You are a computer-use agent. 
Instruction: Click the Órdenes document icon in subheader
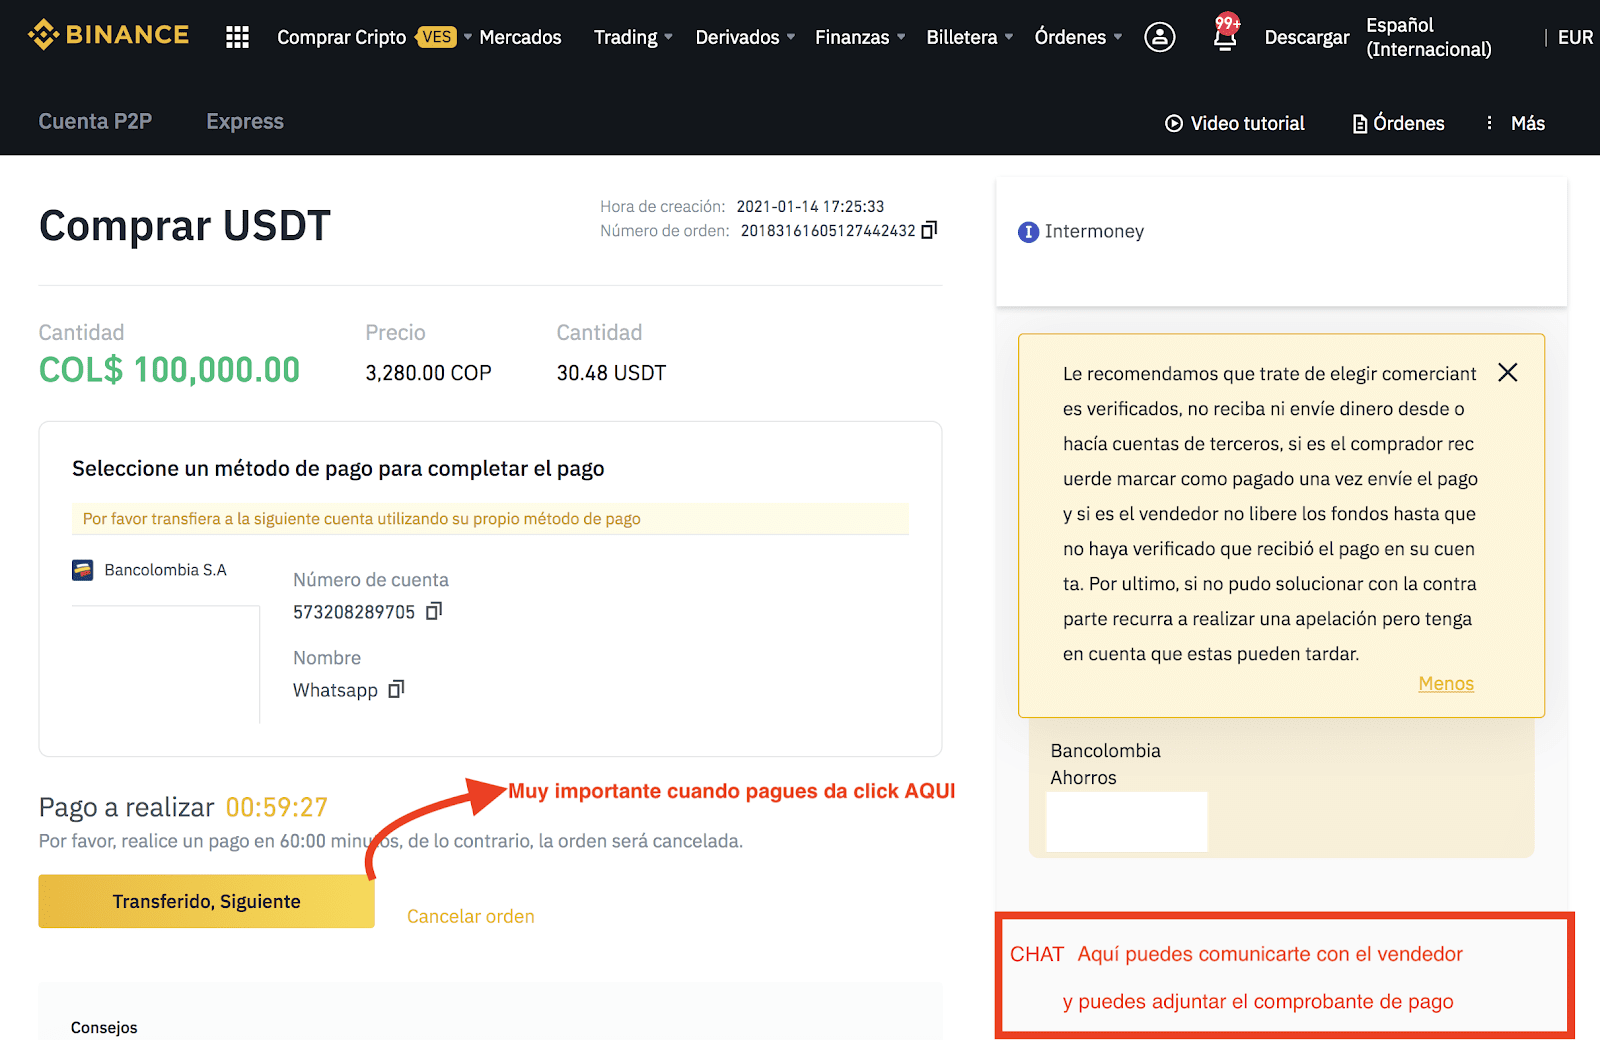point(1360,124)
